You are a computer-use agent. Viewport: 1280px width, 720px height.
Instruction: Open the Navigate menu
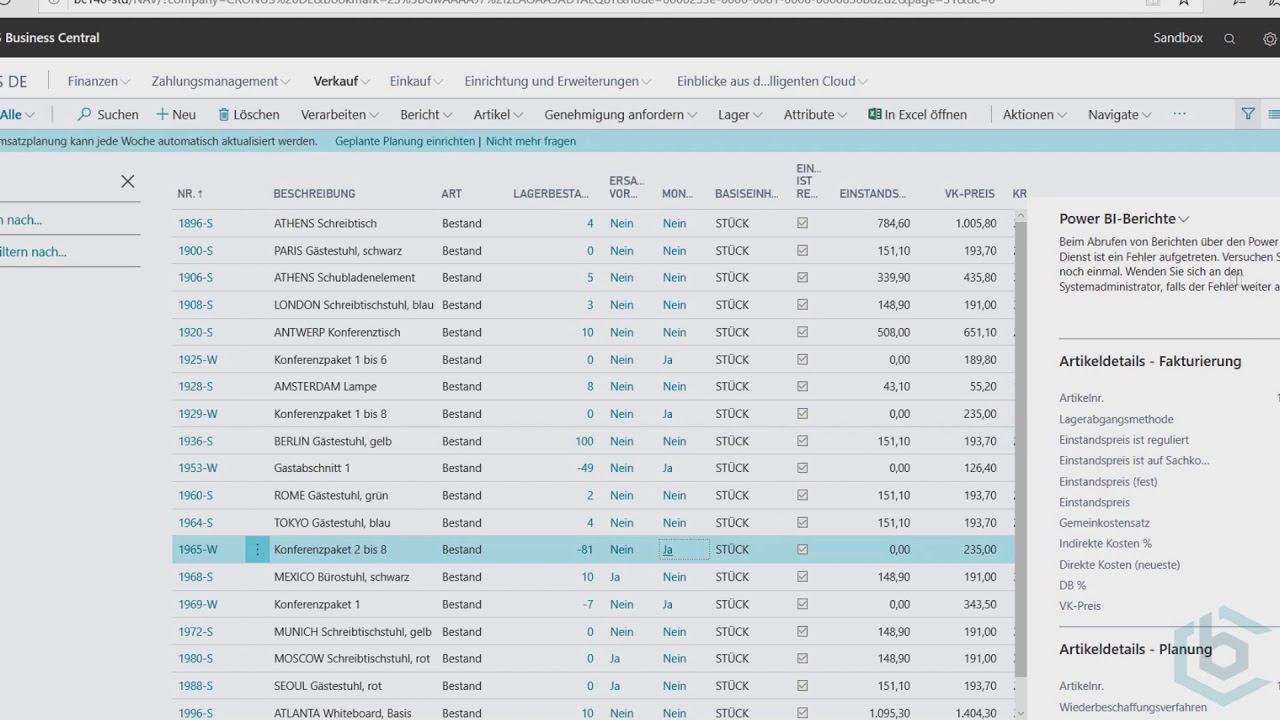pos(1121,114)
